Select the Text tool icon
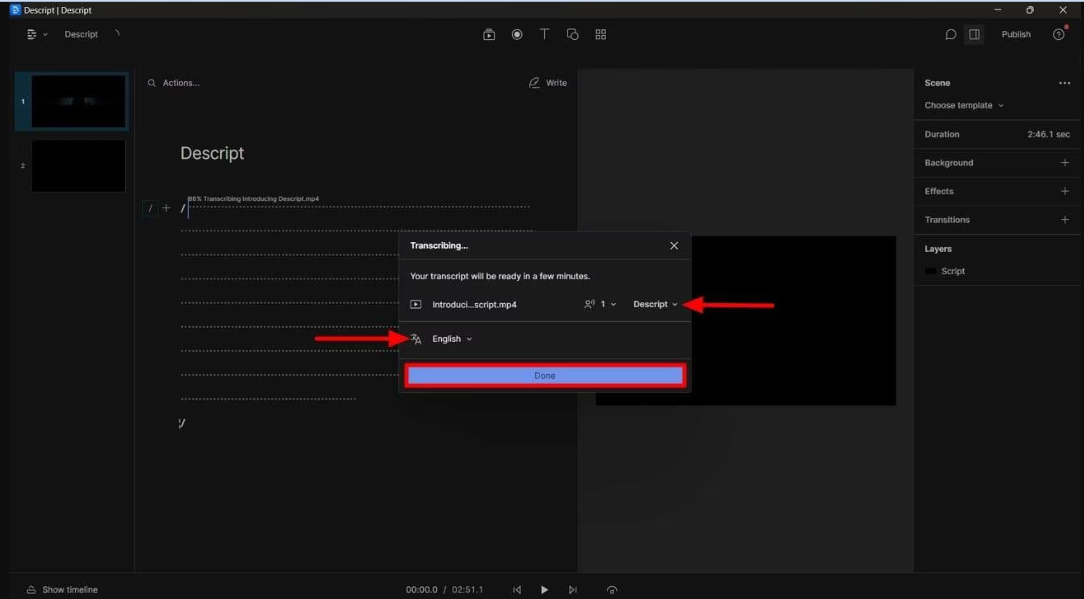 point(545,34)
